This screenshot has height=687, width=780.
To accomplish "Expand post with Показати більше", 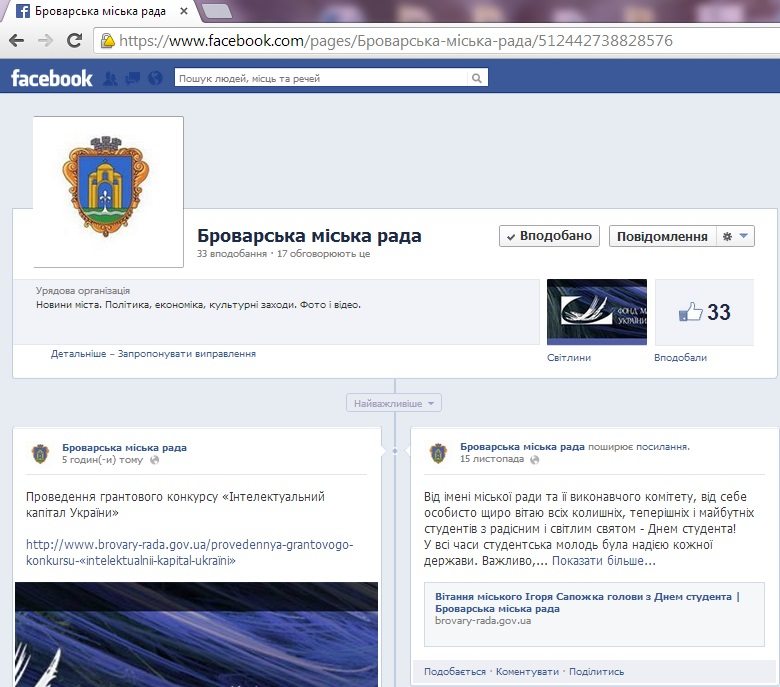I will point(603,561).
